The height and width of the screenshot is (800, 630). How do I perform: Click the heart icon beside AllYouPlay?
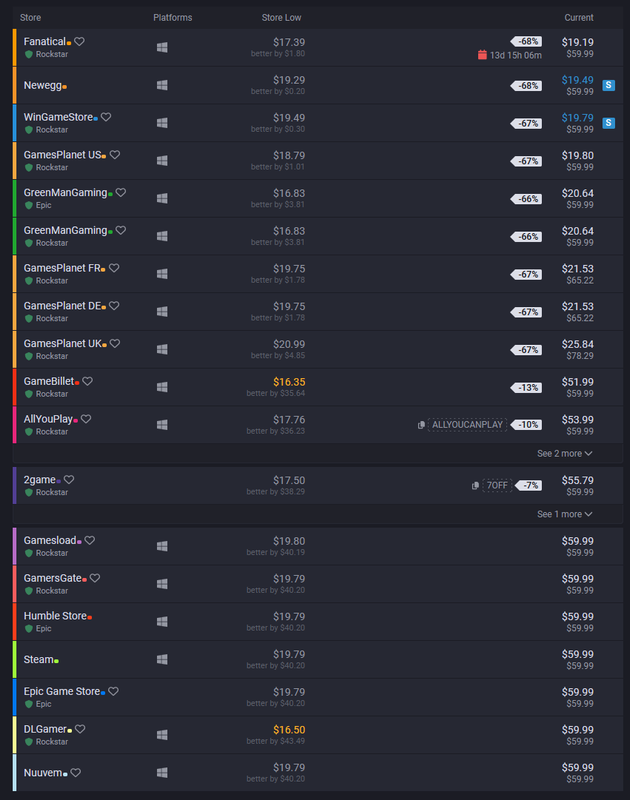[x=86, y=419]
